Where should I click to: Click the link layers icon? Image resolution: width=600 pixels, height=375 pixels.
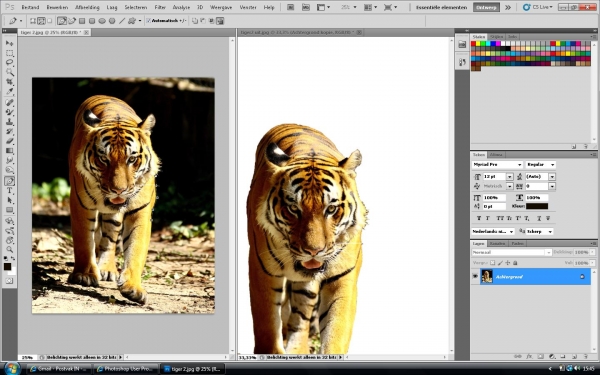(518, 356)
